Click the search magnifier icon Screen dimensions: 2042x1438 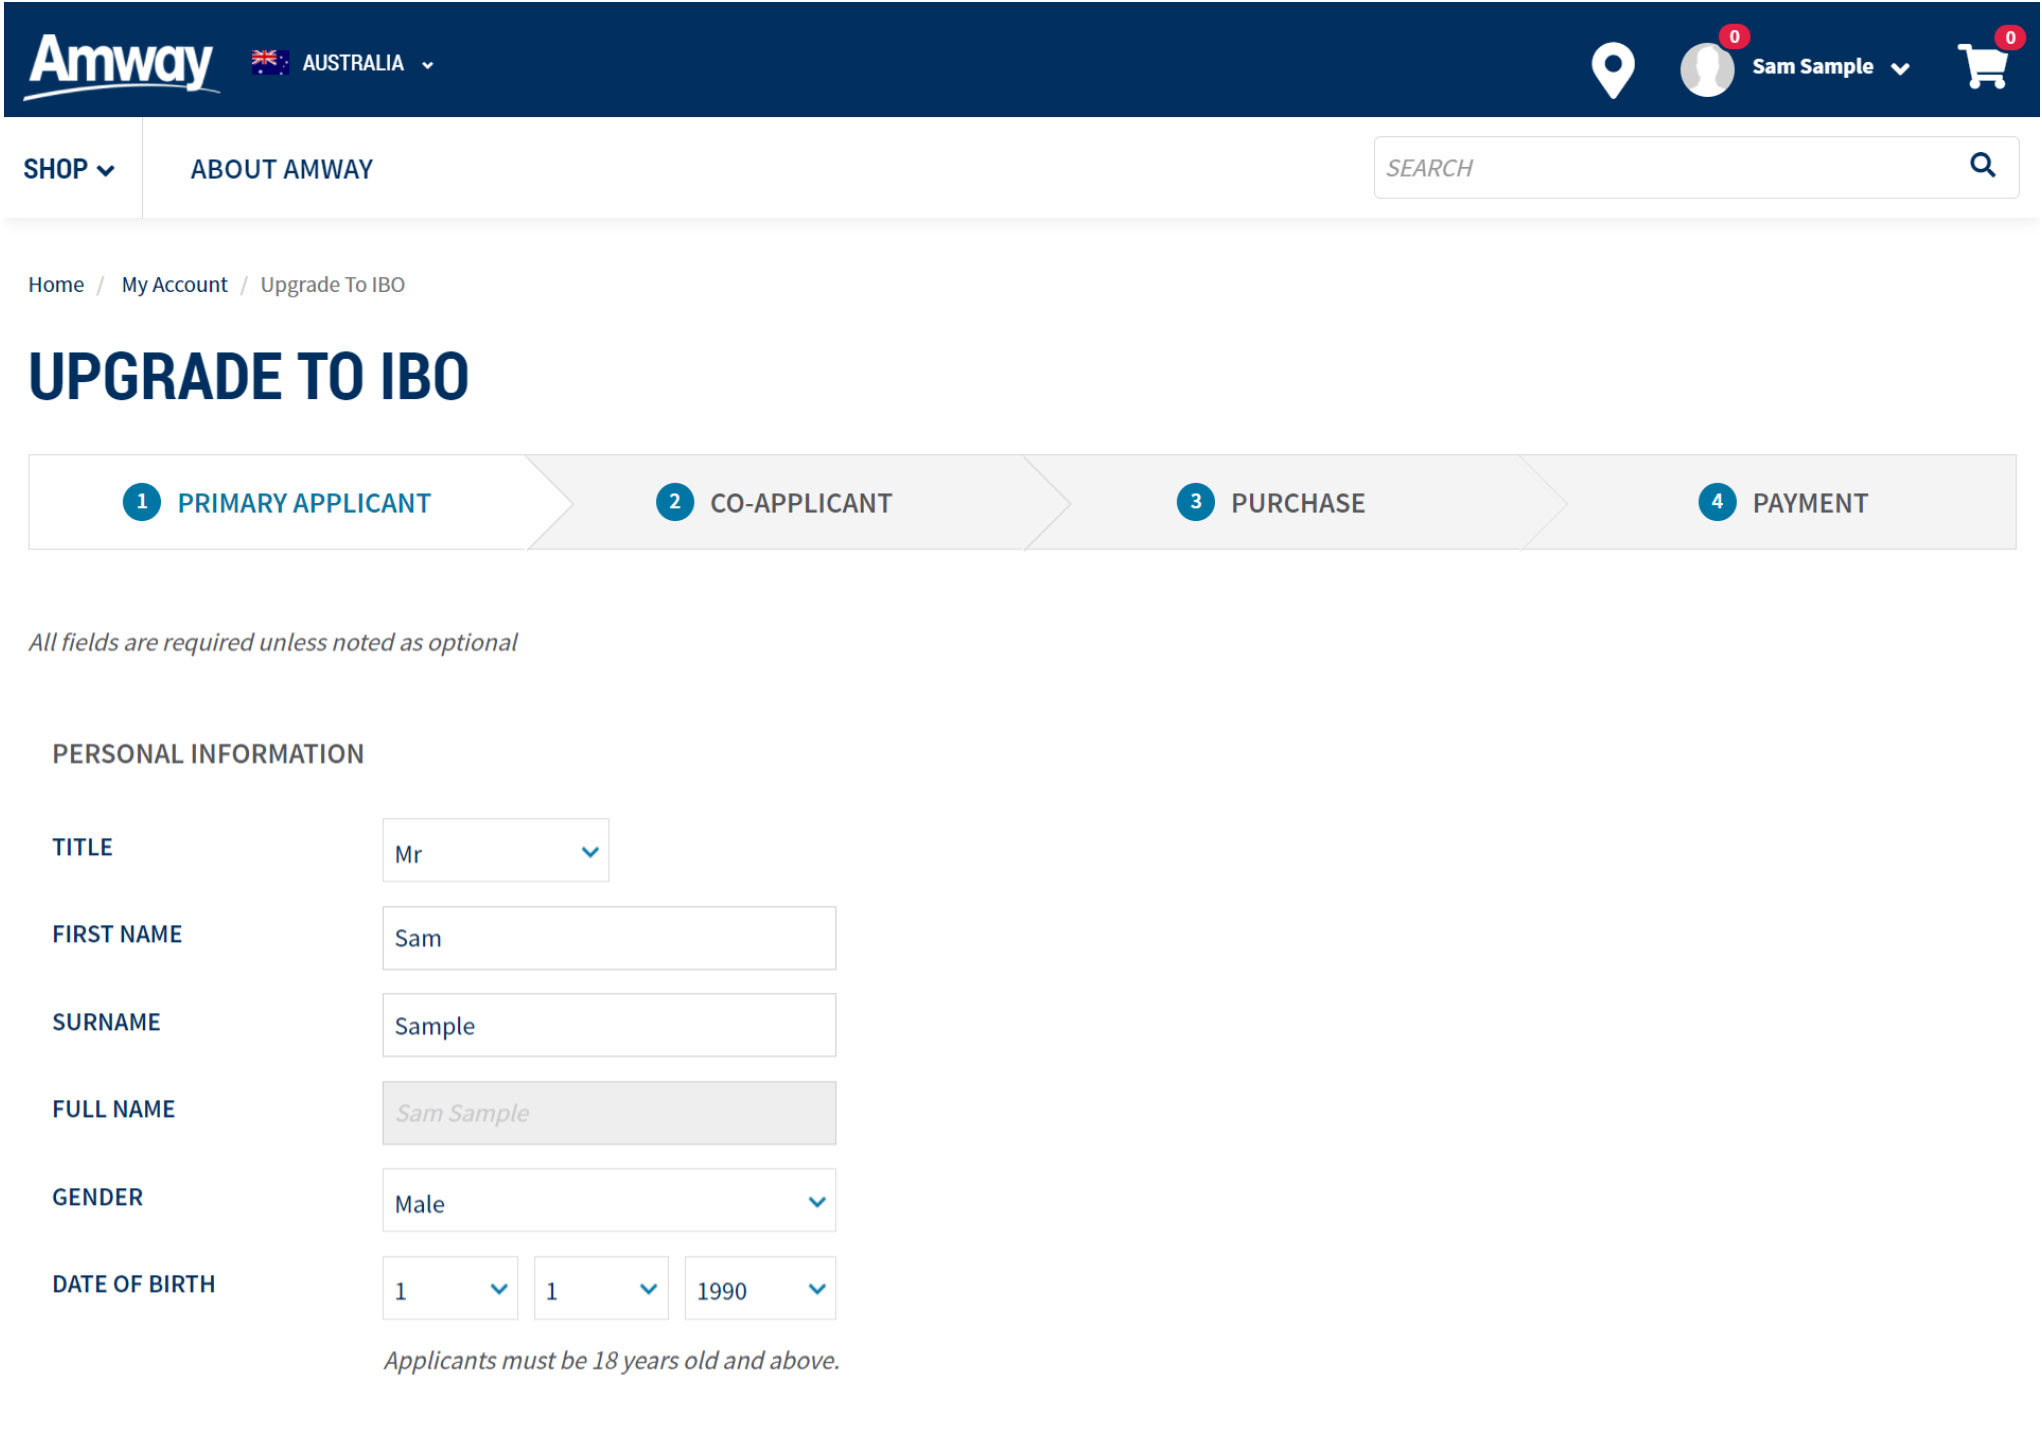pos(1982,165)
